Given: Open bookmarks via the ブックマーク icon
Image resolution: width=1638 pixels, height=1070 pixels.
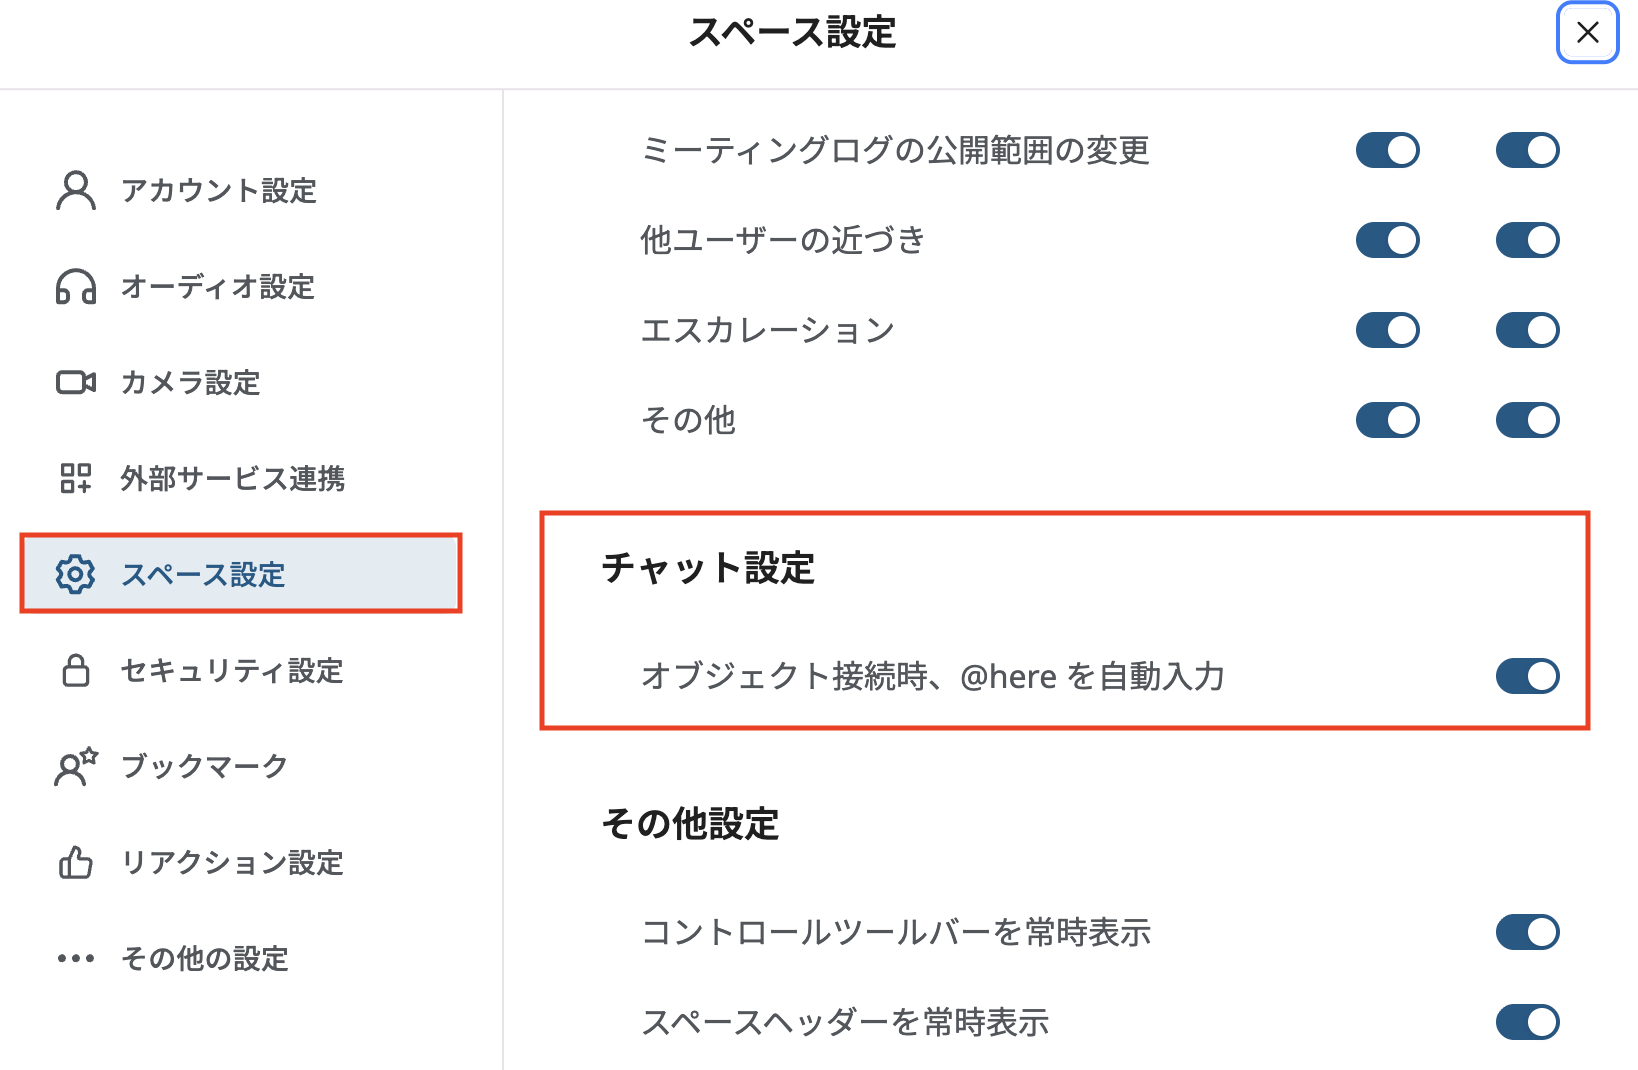Looking at the screenshot, I should pyautogui.click(x=73, y=766).
